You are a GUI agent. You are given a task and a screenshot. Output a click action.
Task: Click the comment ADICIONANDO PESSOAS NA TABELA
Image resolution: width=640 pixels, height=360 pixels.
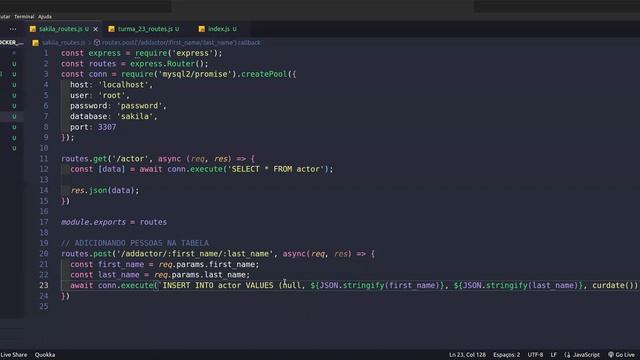click(x=135, y=243)
